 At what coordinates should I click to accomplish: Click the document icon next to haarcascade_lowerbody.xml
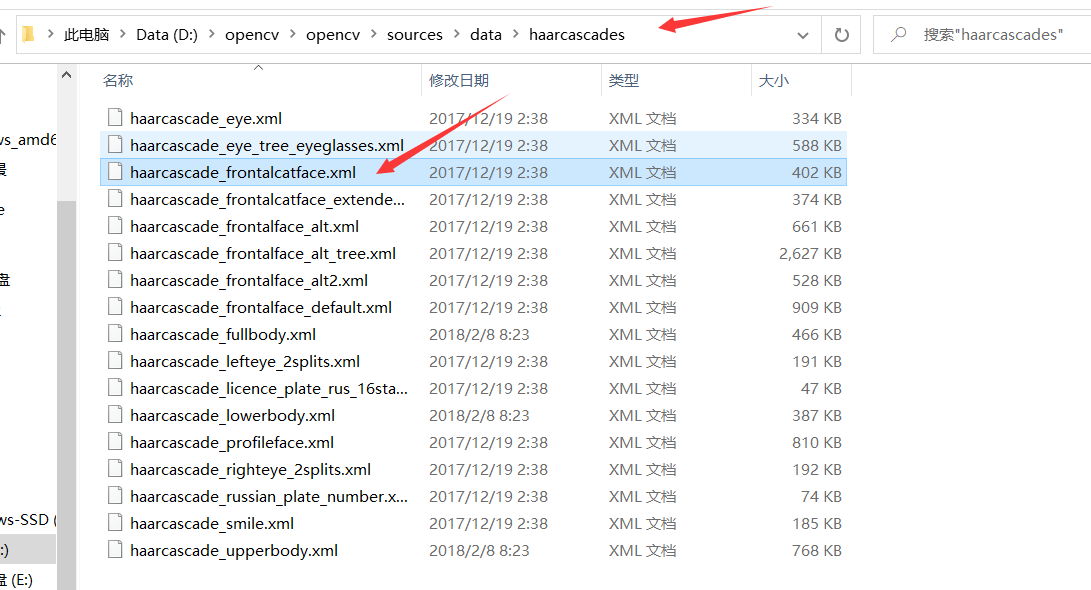point(113,415)
